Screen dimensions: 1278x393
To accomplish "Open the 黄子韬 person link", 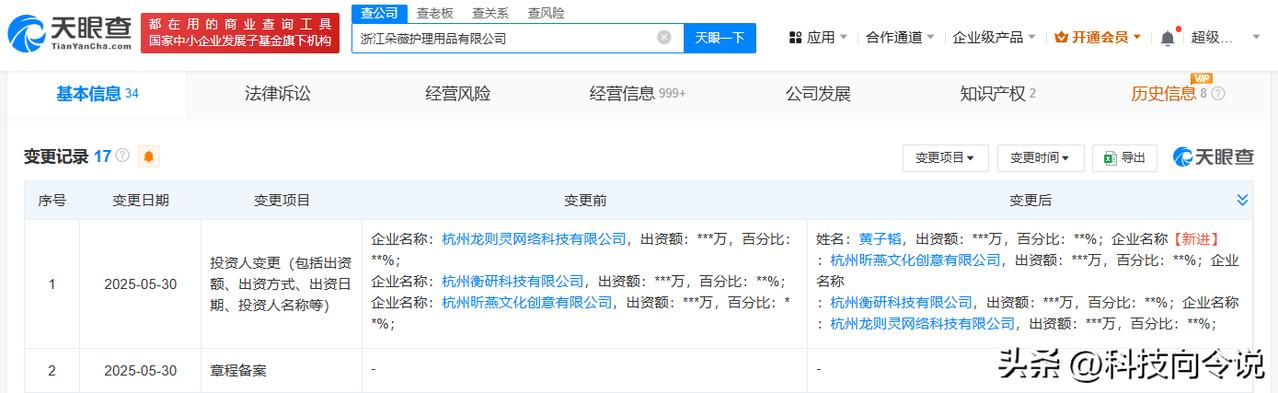I will [880, 239].
